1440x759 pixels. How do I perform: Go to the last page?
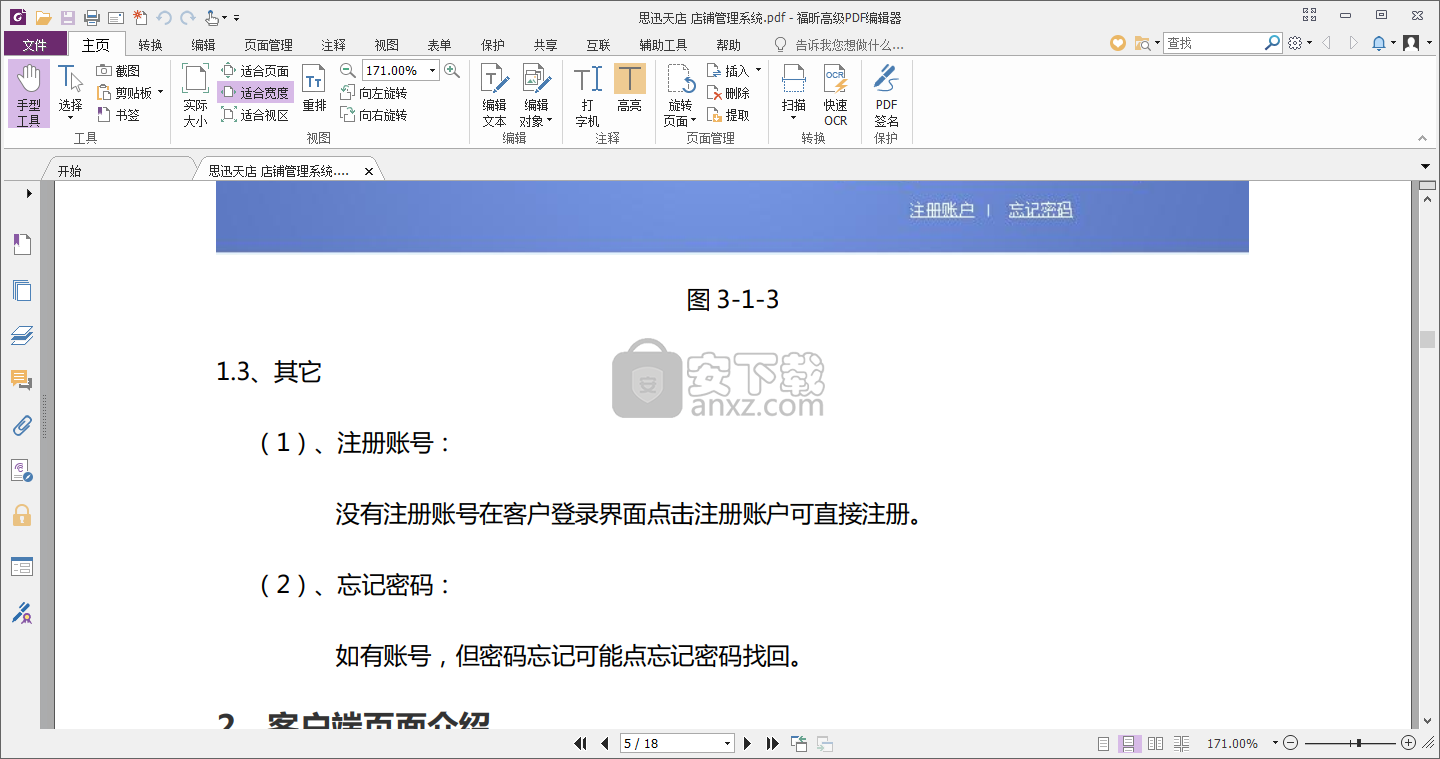[772, 743]
